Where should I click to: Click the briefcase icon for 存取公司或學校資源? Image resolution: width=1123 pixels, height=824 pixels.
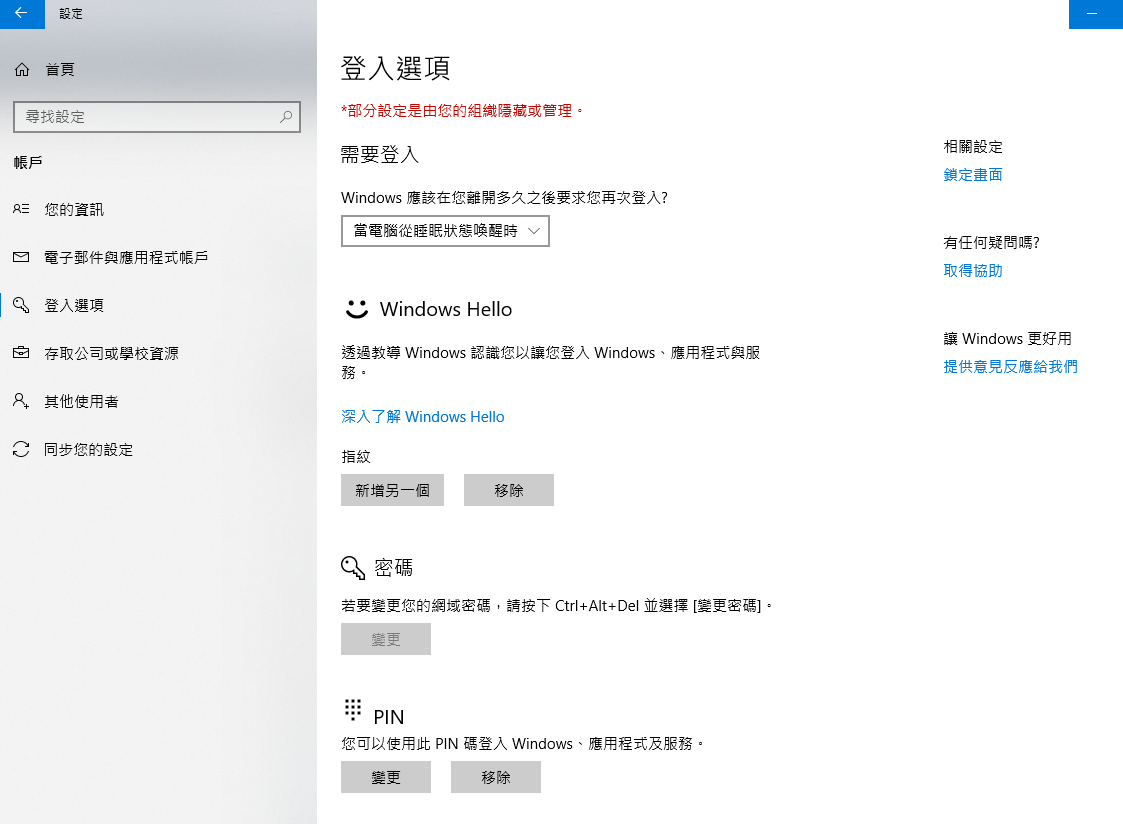pyautogui.click(x=21, y=353)
